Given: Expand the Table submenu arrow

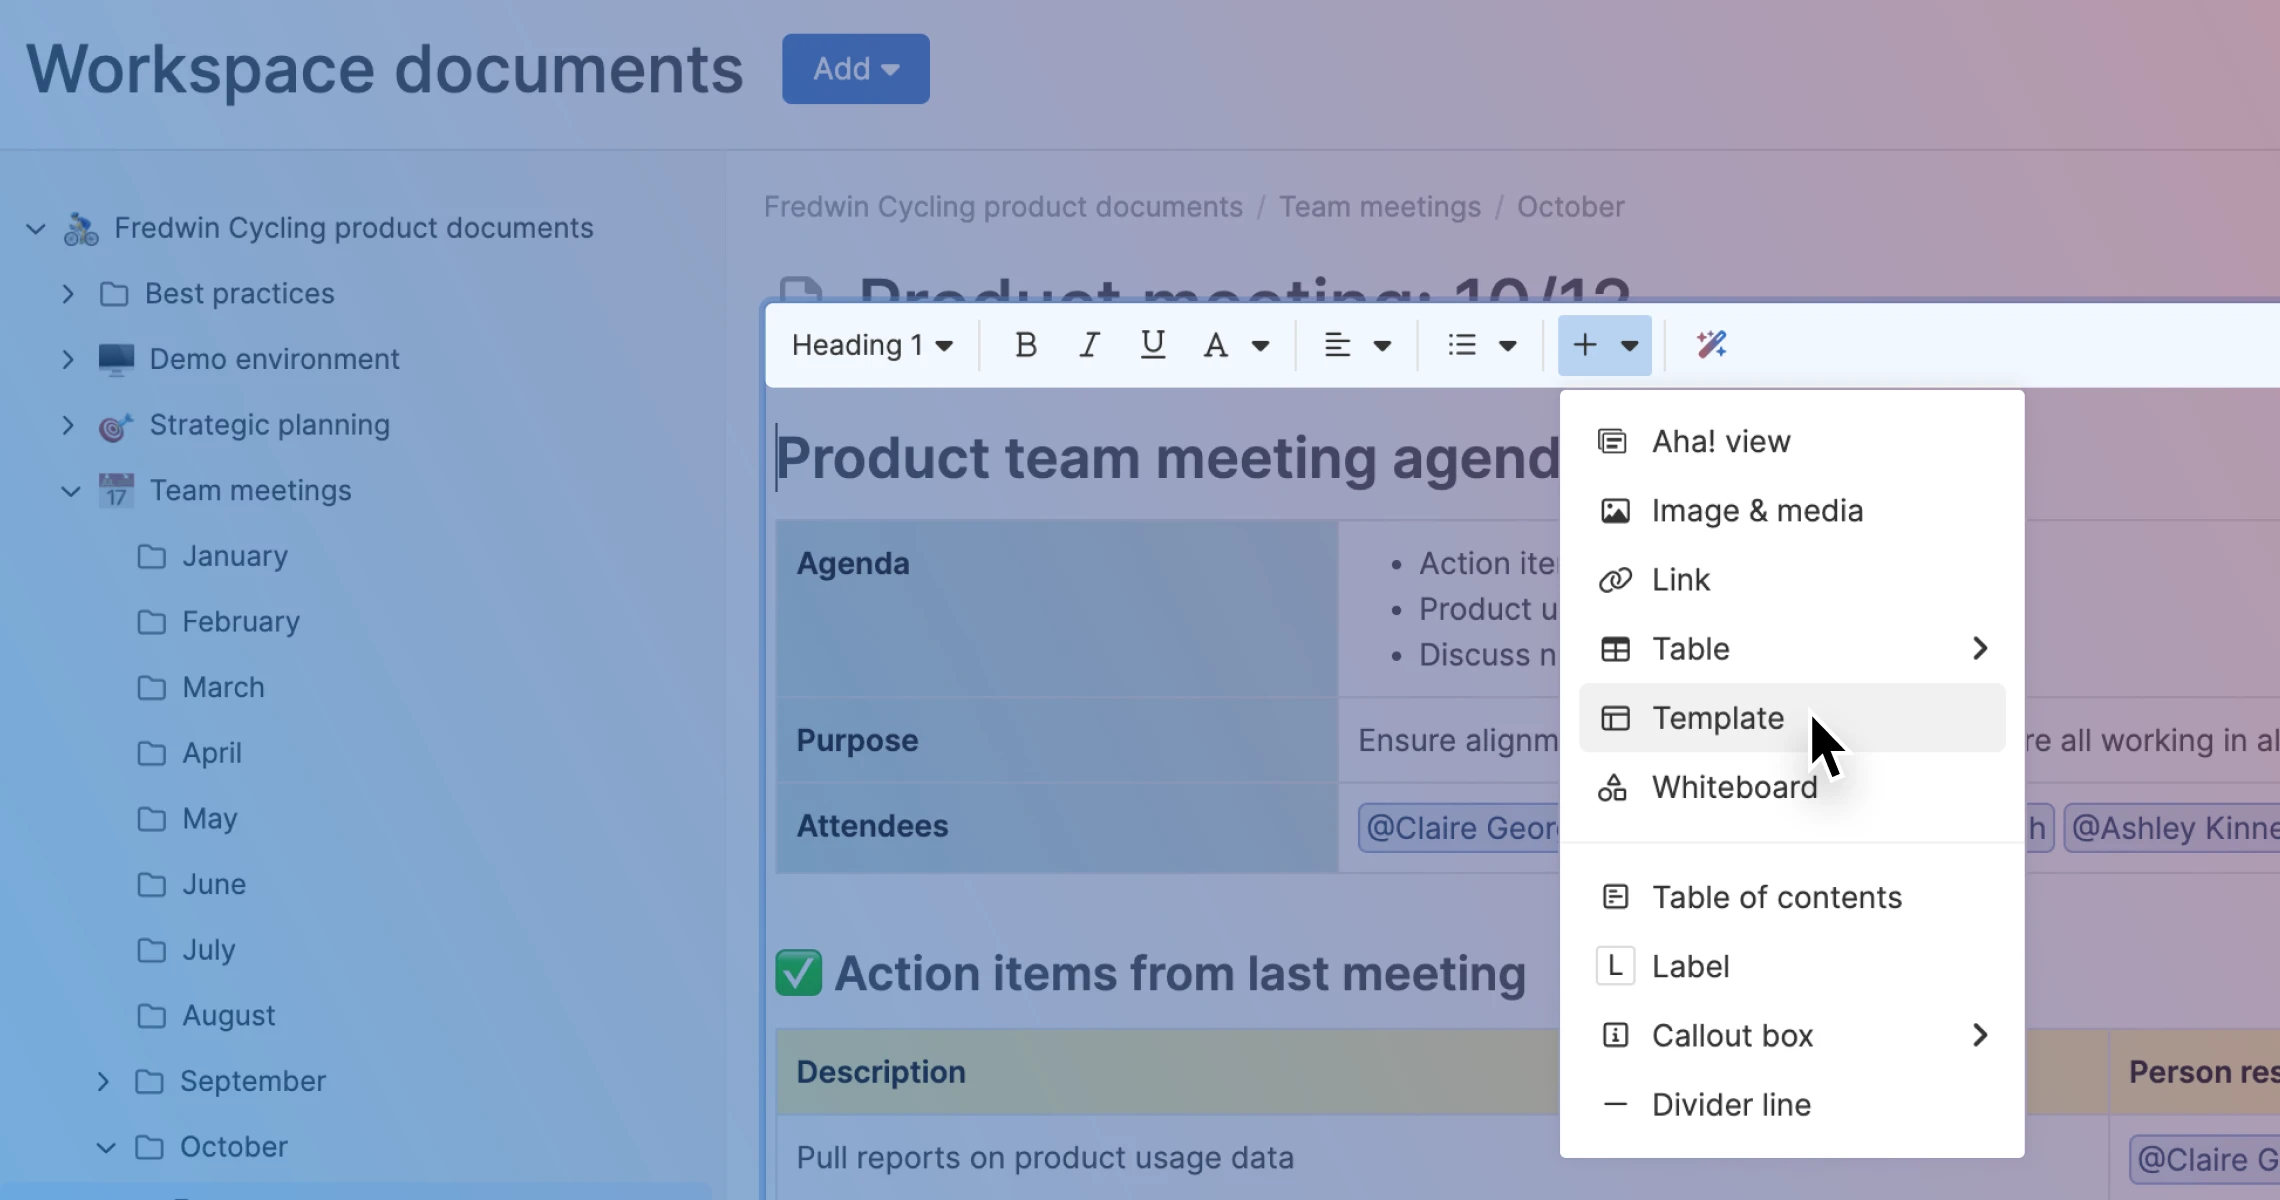Looking at the screenshot, I should point(1980,648).
